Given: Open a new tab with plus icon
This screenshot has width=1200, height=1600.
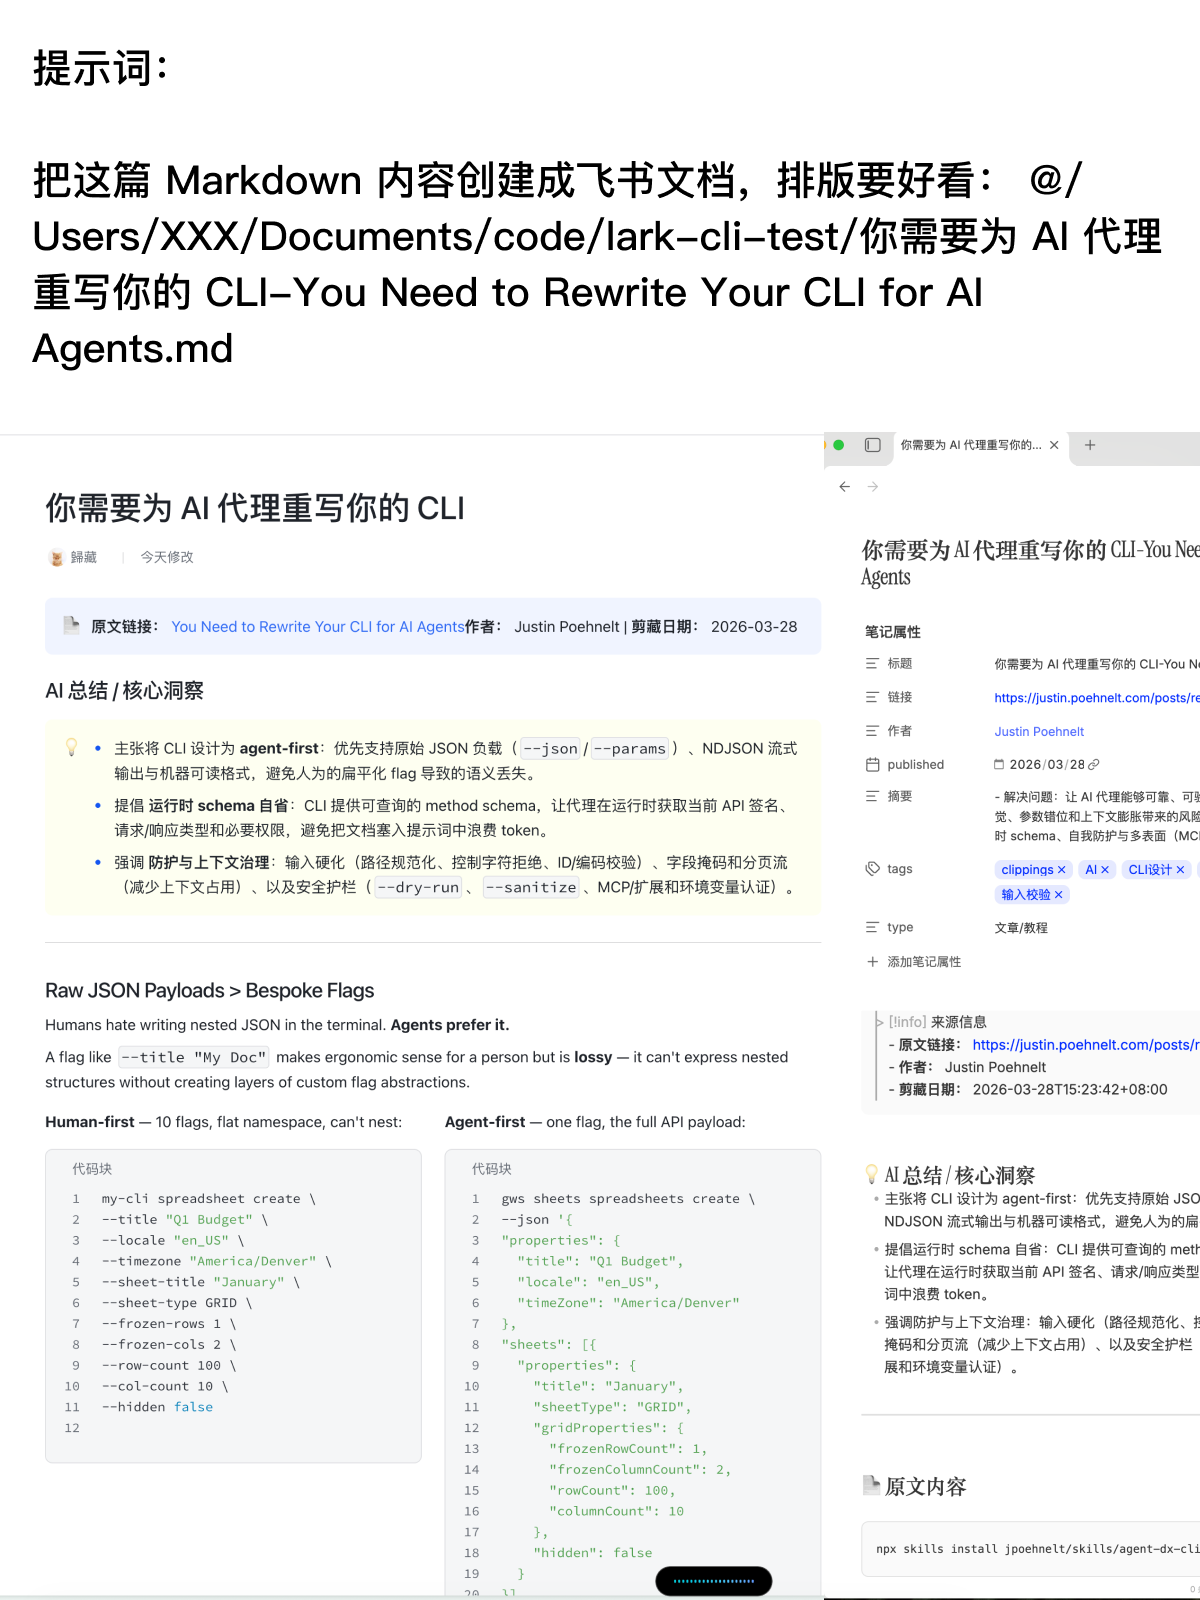Looking at the screenshot, I should click(x=1090, y=445).
